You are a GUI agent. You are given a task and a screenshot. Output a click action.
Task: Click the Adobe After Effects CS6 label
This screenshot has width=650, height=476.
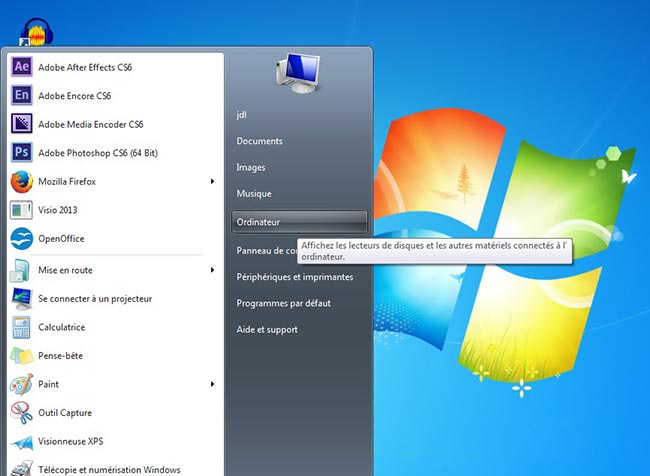click(85, 67)
